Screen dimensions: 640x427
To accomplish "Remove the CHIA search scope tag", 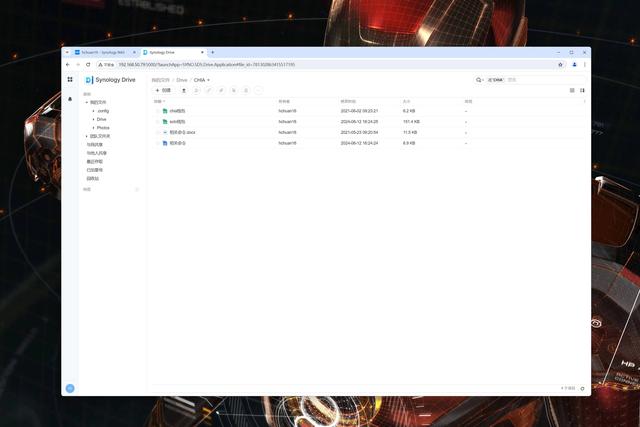I will click(495, 80).
